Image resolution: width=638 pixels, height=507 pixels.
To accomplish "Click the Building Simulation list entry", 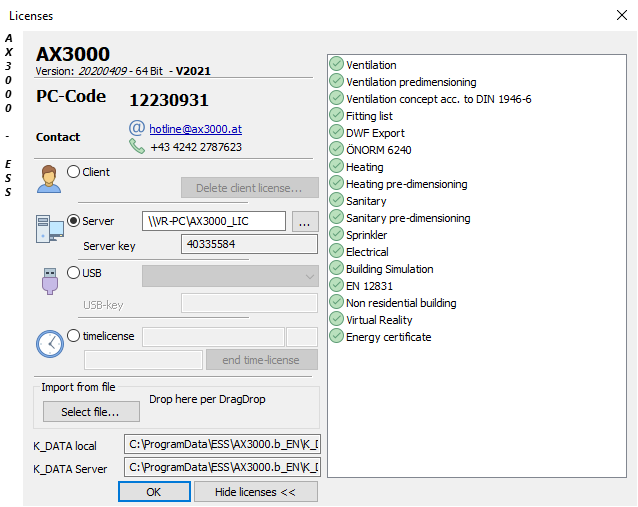I will (389, 269).
